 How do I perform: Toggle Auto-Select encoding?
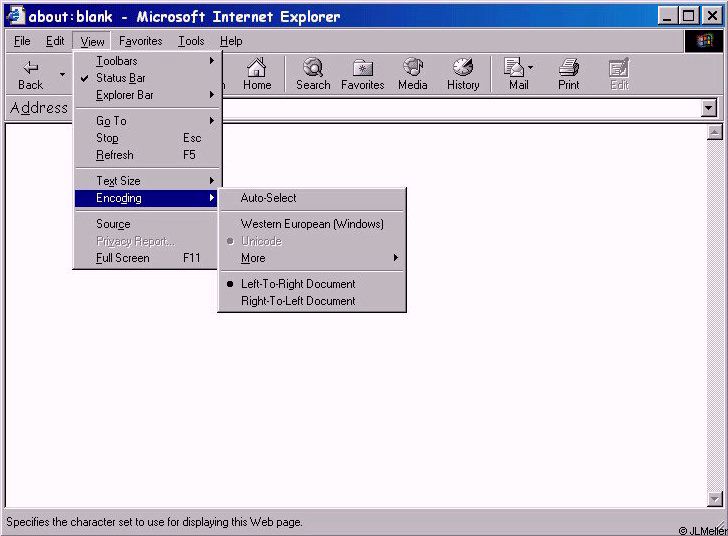tap(312, 198)
